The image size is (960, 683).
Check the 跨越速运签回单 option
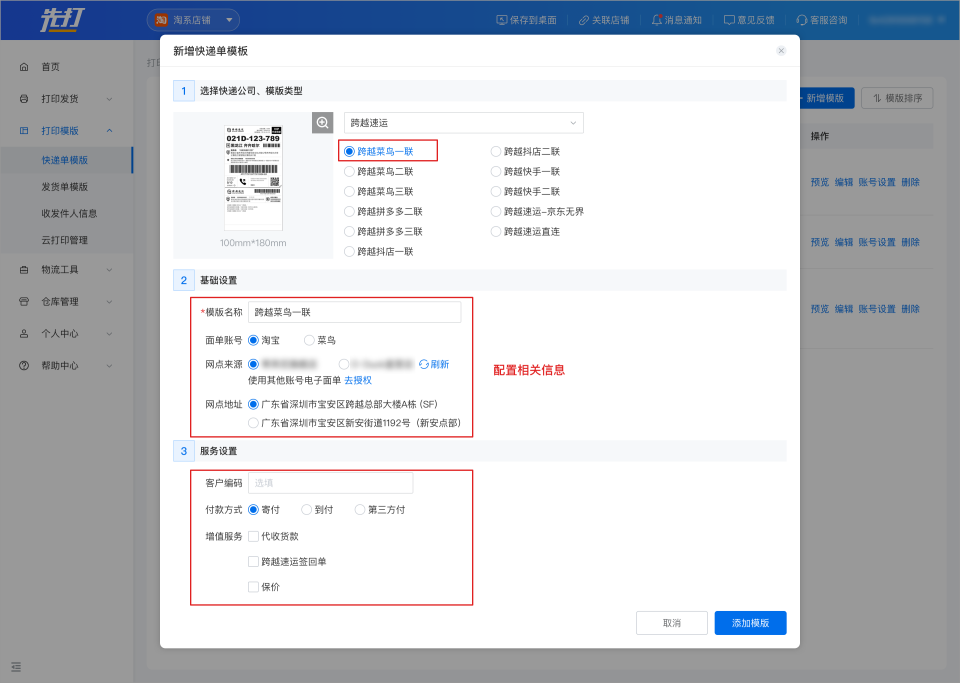253,562
